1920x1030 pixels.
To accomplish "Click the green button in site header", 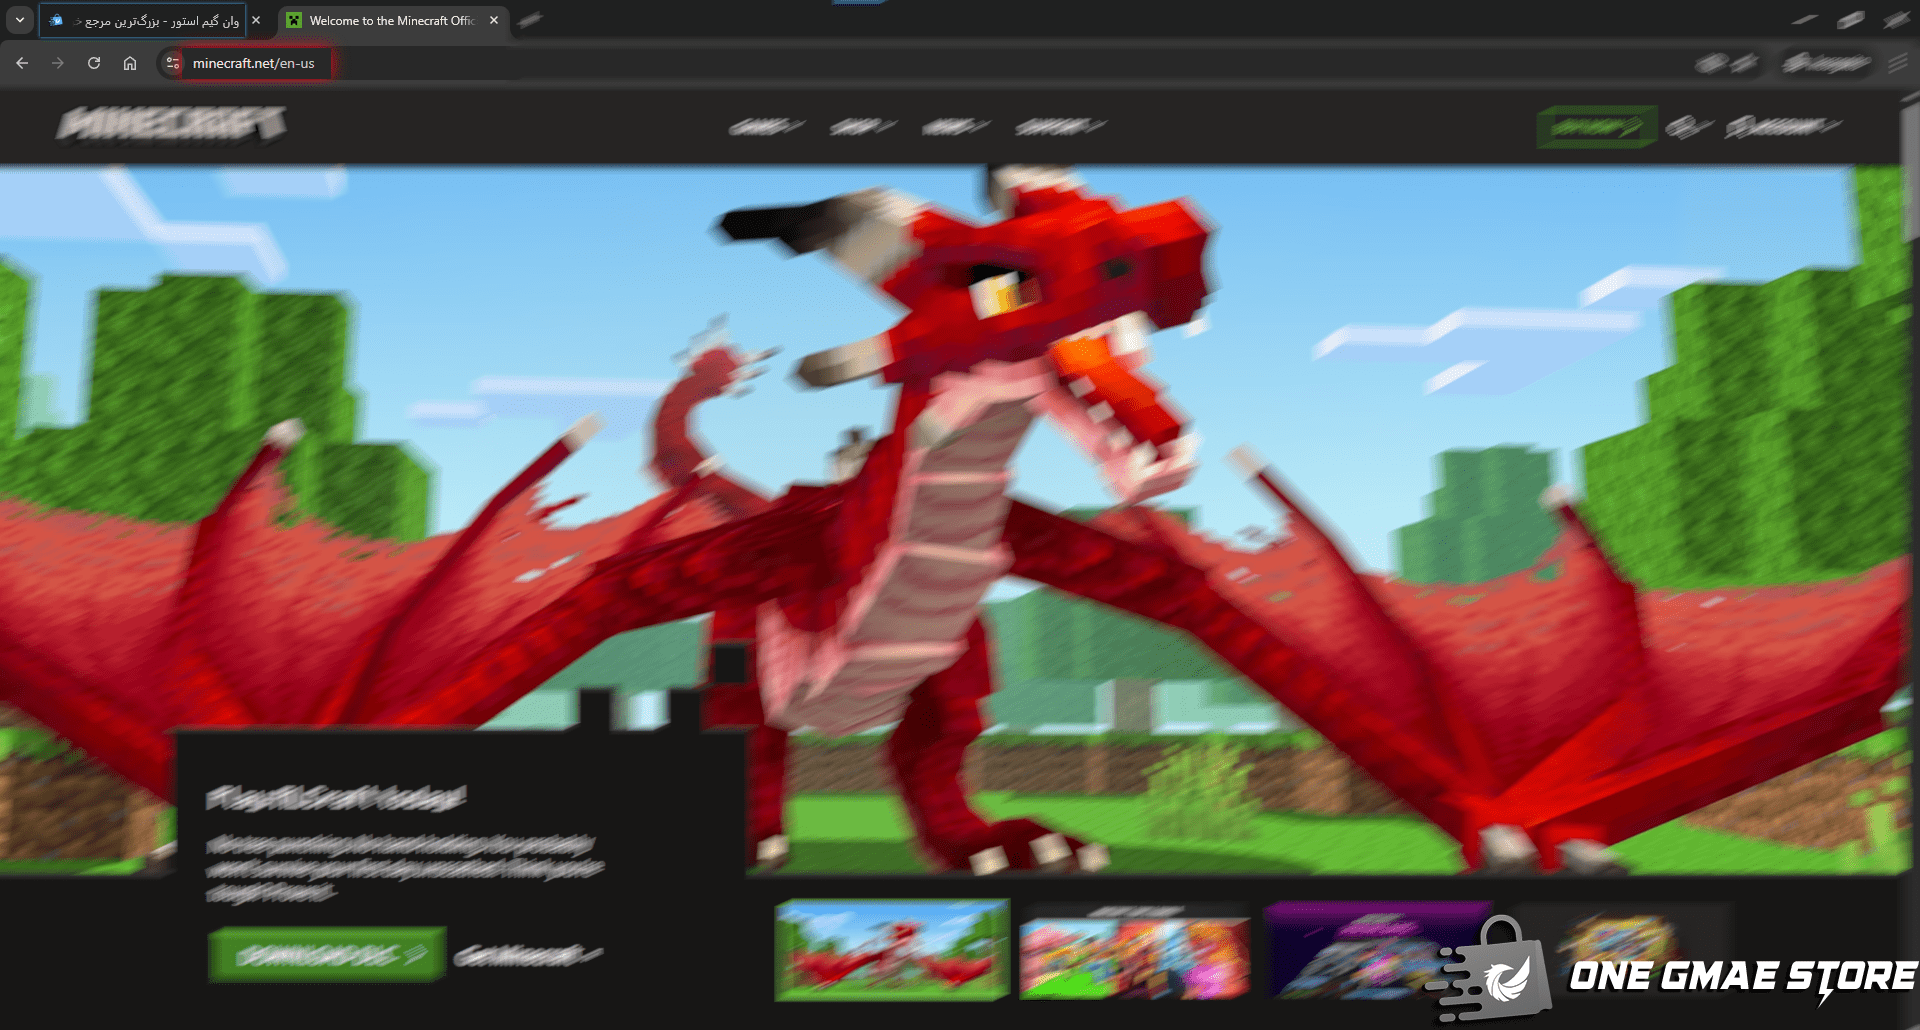I will [x=1596, y=126].
